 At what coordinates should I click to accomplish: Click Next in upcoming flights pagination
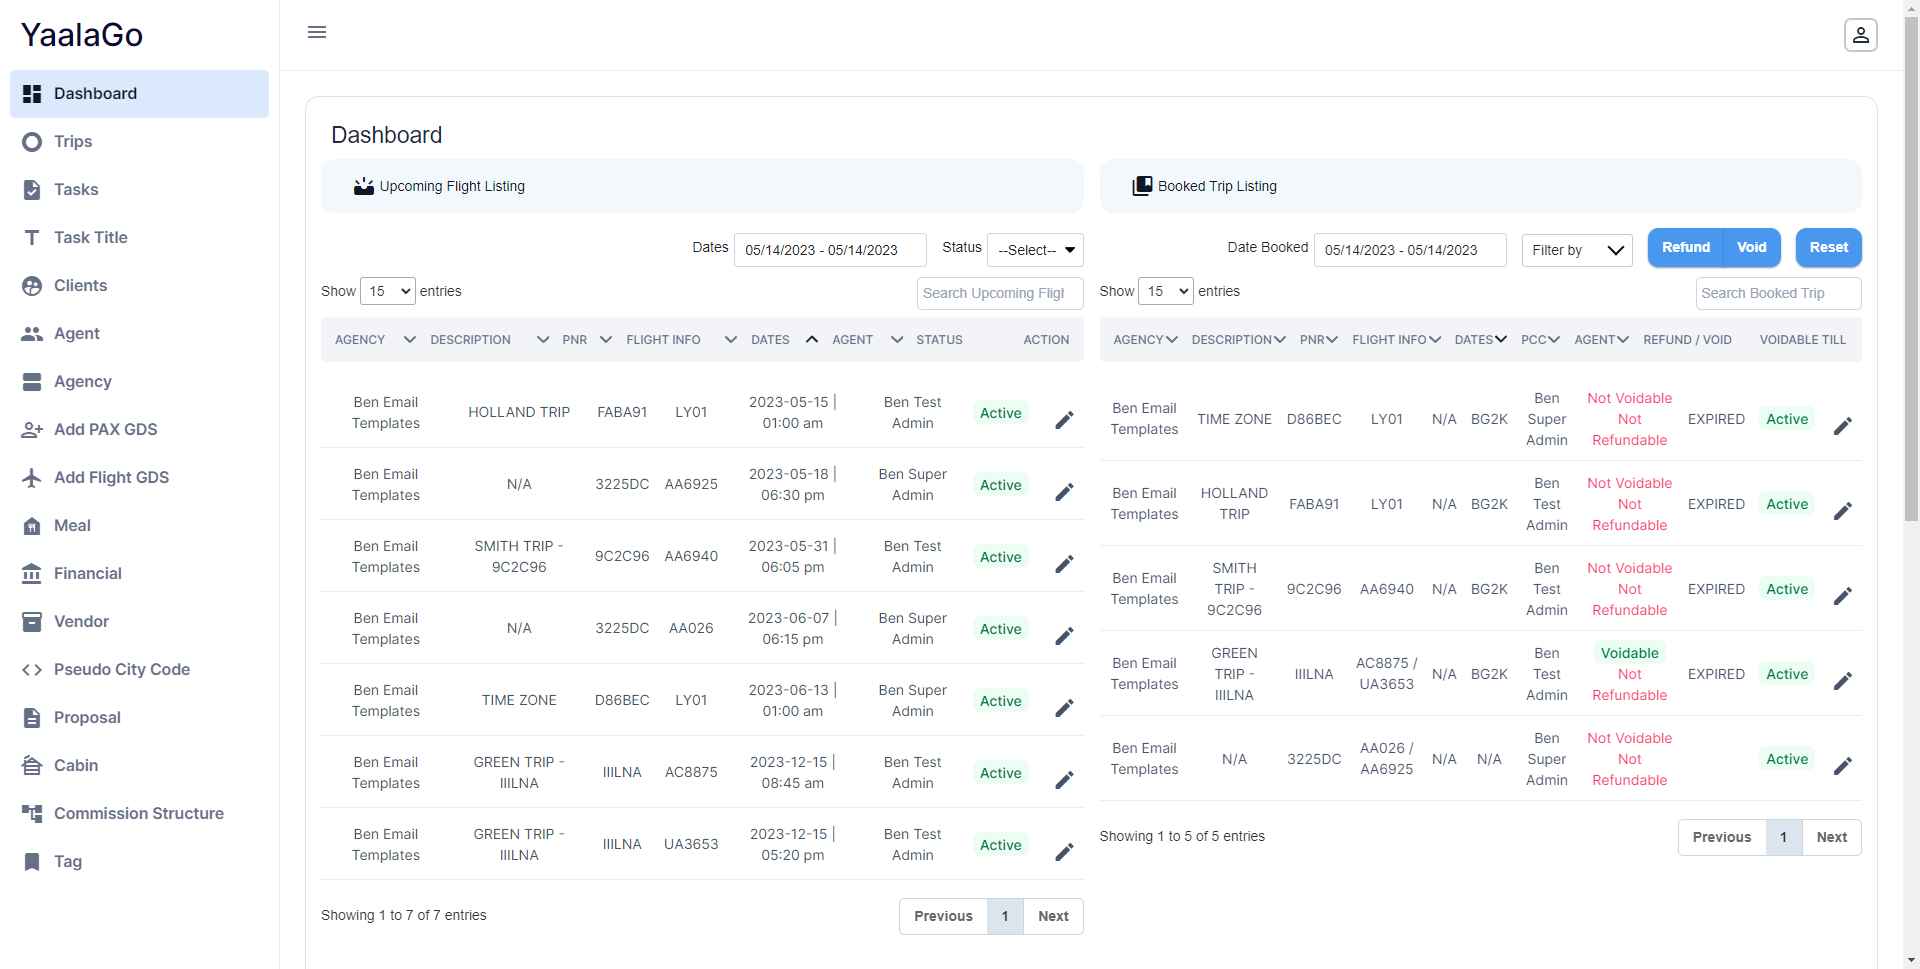(1053, 916)
